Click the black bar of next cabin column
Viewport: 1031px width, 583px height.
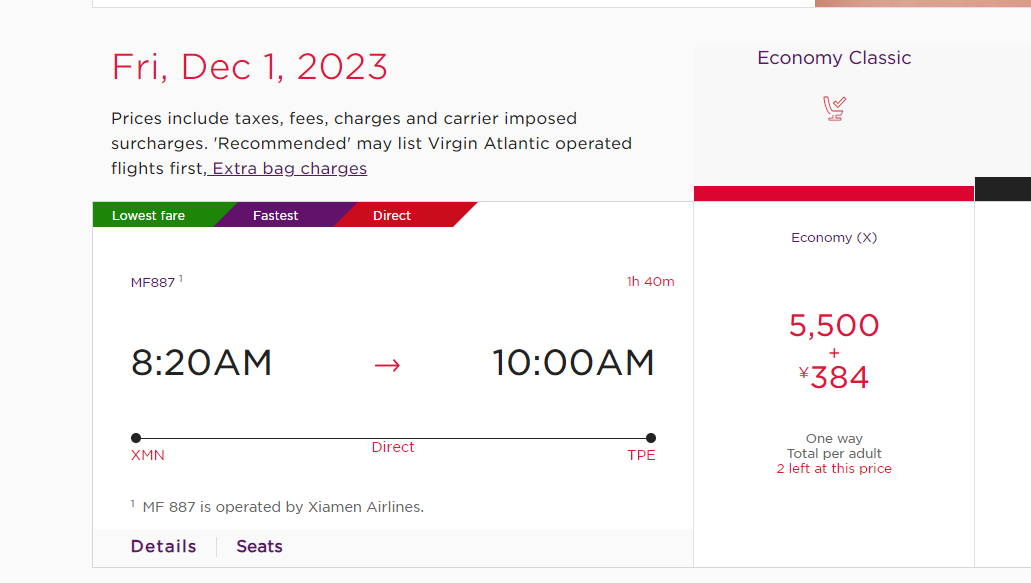pyautogui.click(x=1003, y=189)
